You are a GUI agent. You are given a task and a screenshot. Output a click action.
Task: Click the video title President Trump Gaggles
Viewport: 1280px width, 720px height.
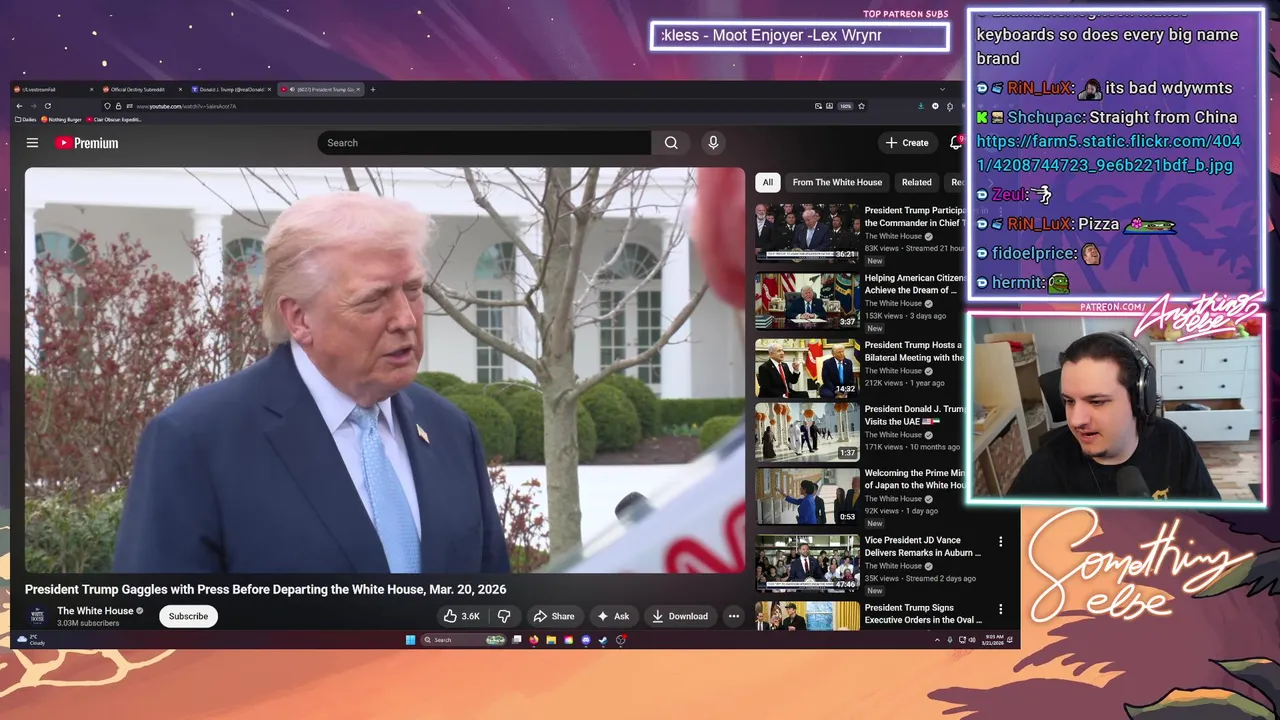(x=266, y=590)
